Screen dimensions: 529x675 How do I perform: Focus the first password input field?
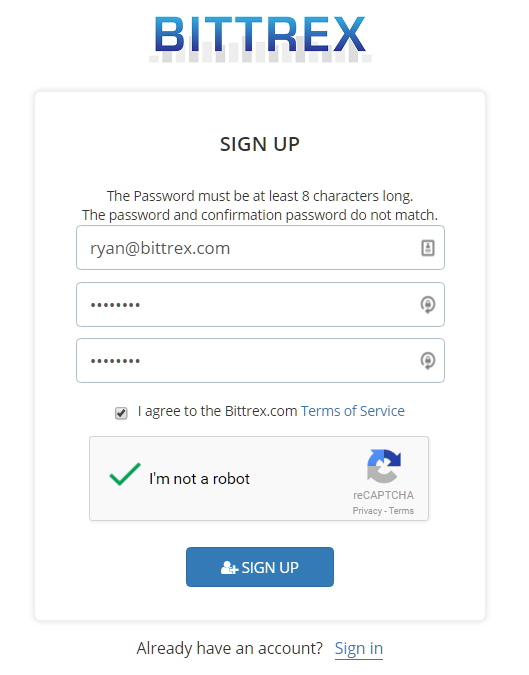point(260,305)
